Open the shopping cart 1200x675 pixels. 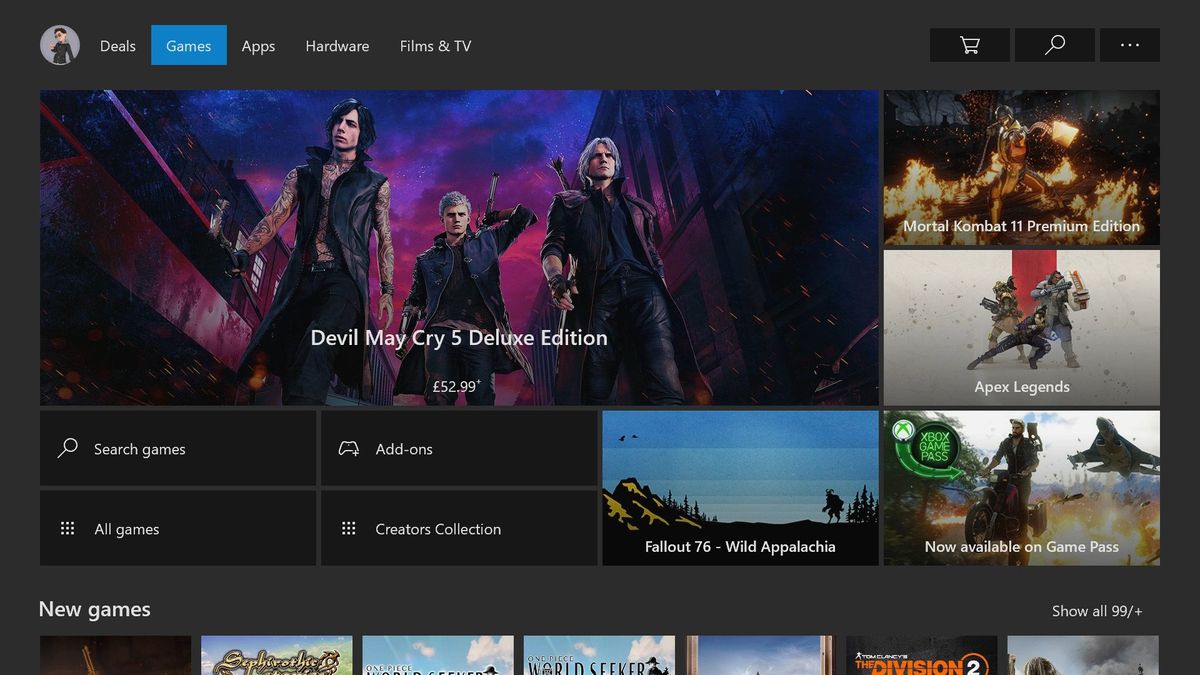click(x=968, y=45)
